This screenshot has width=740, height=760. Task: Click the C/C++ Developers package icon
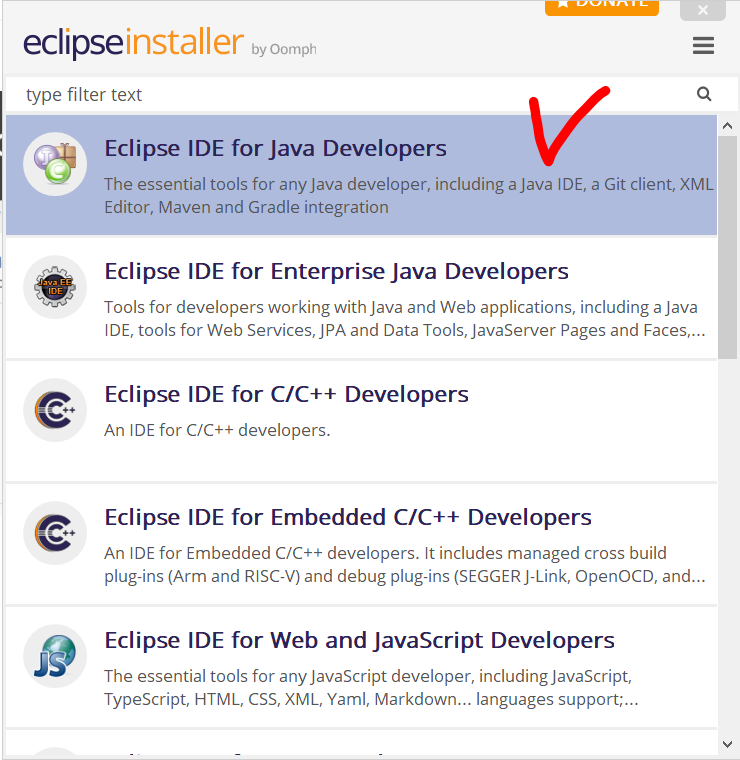55,410
